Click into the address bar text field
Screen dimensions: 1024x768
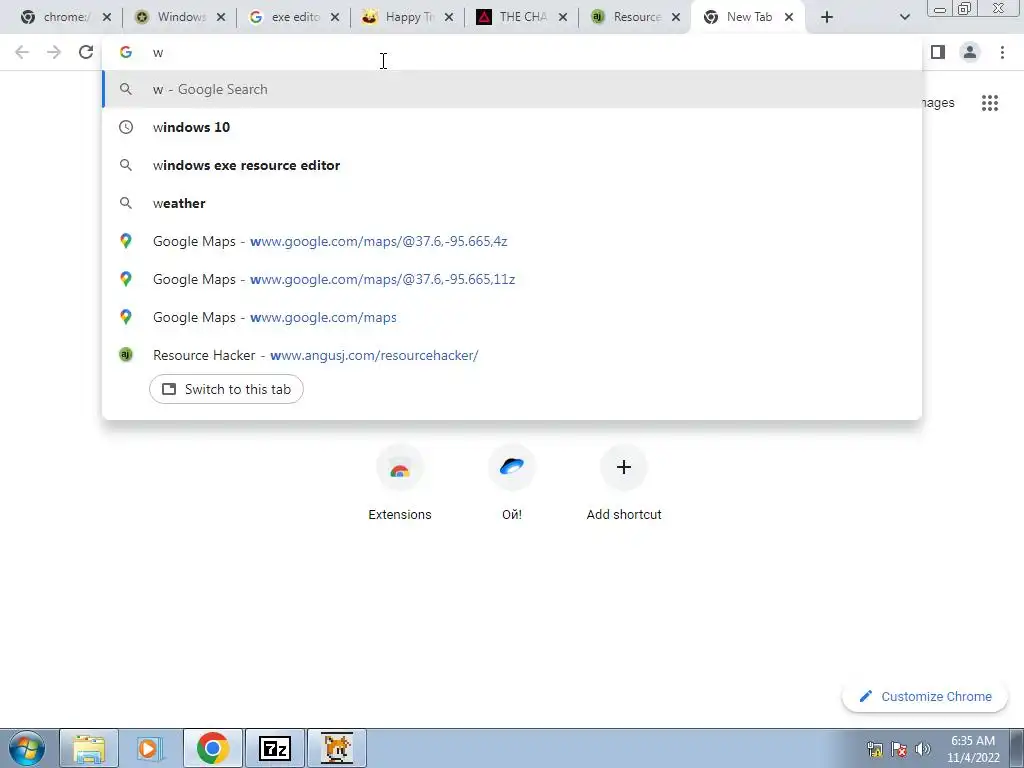[512, 52]
